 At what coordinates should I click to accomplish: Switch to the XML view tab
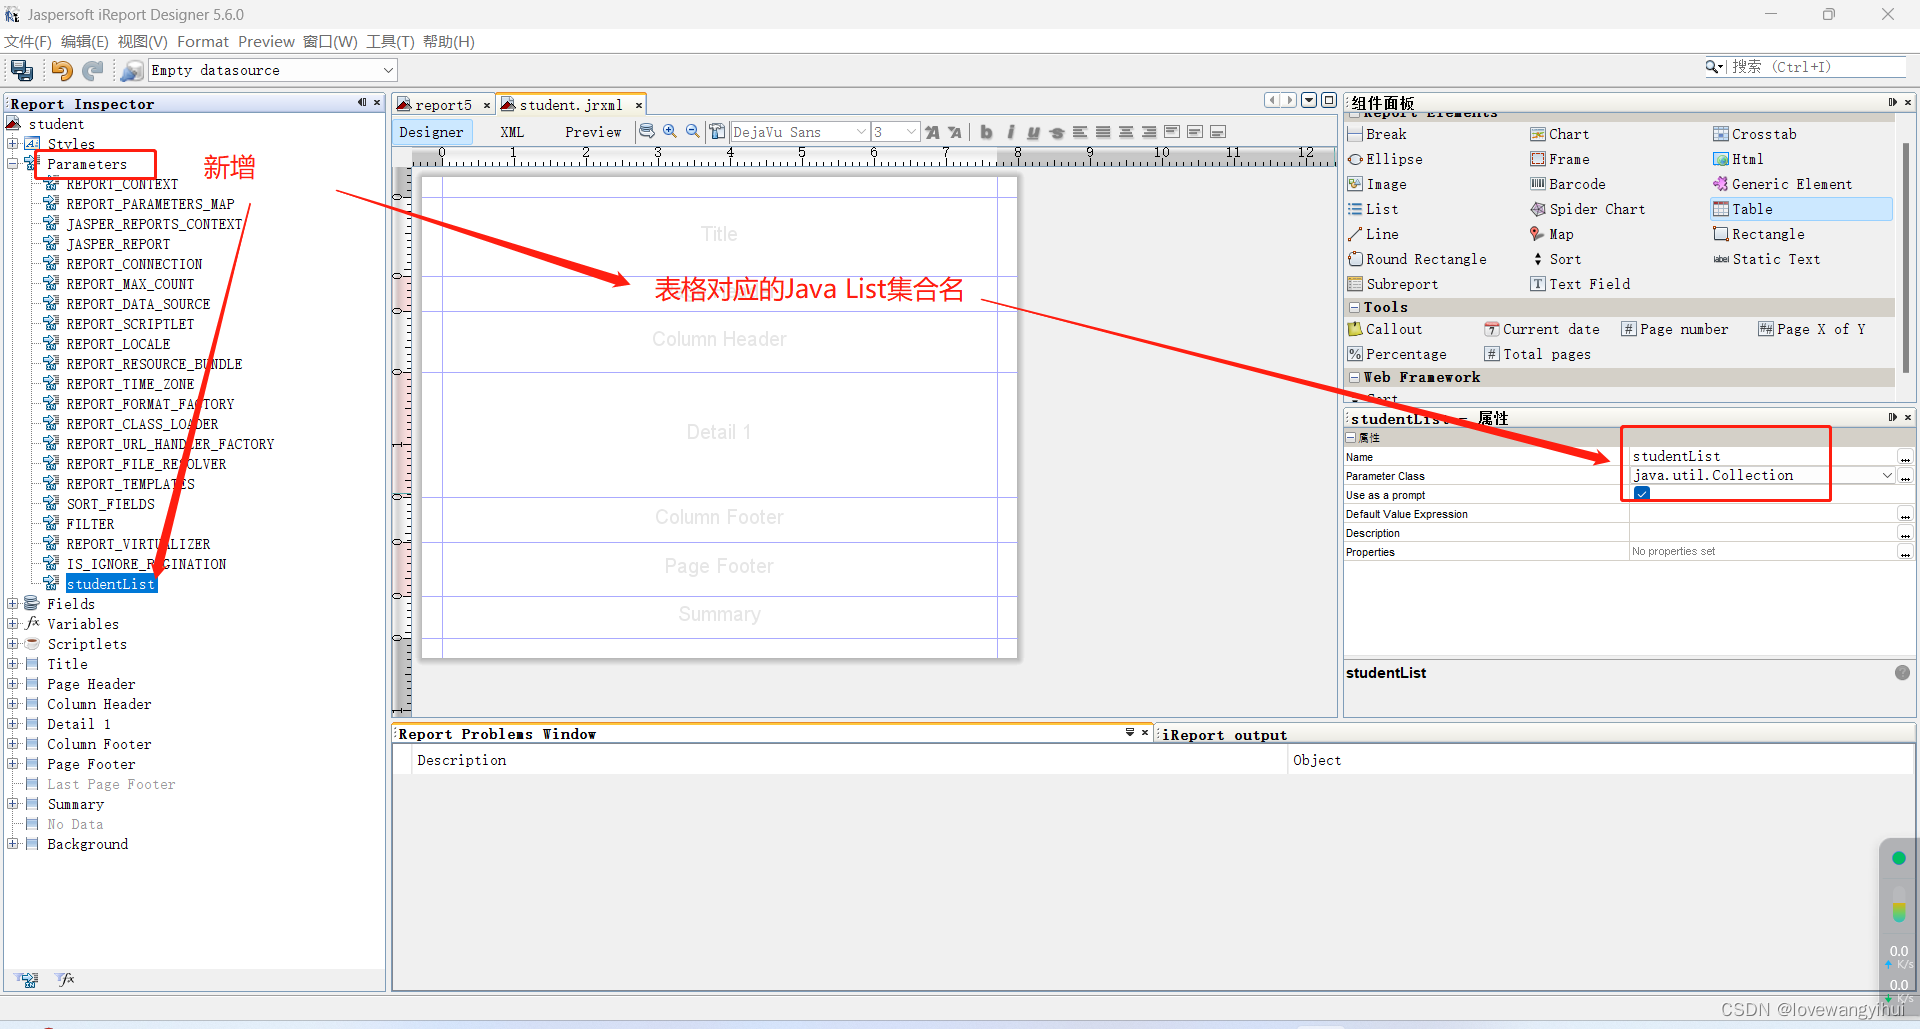512,132
